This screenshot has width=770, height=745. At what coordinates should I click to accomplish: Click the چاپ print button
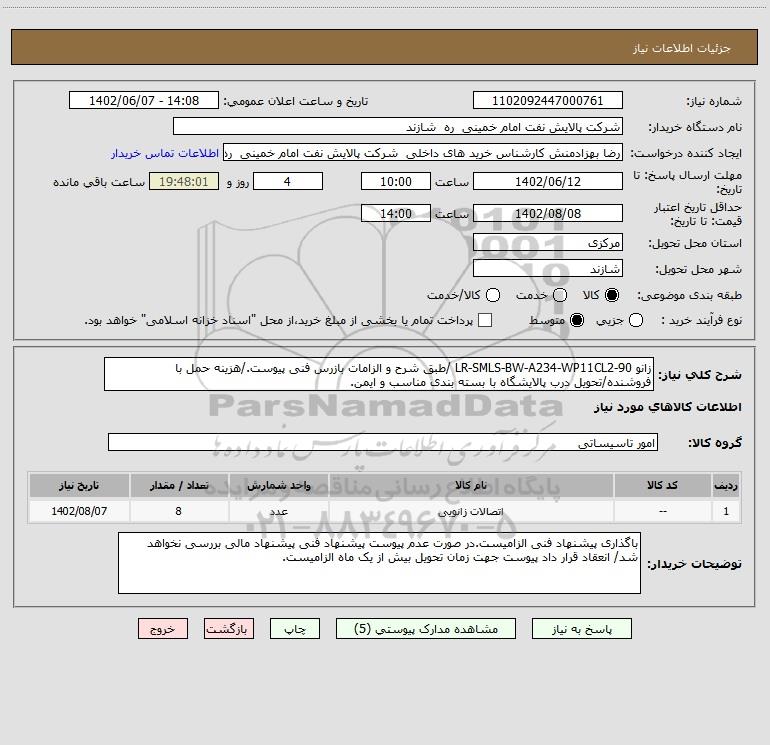click(x=295, y=629)
